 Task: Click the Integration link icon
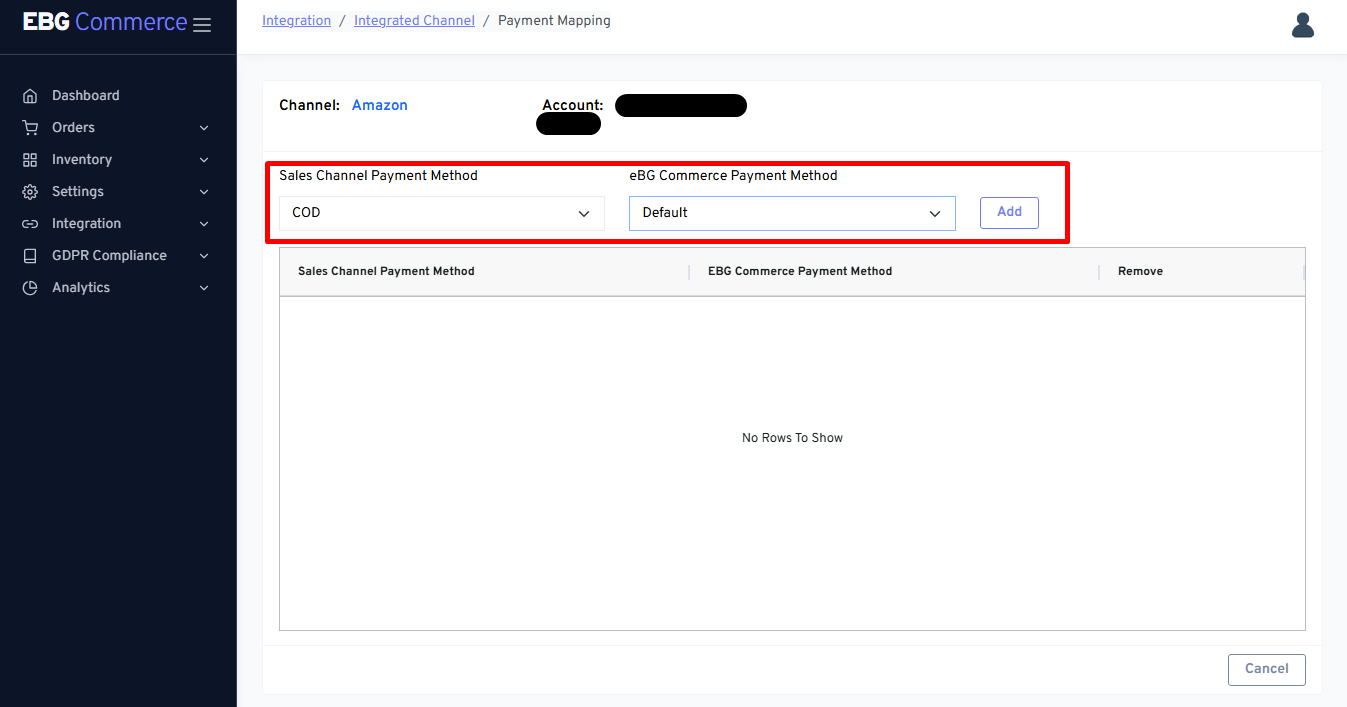coord(30,224)
